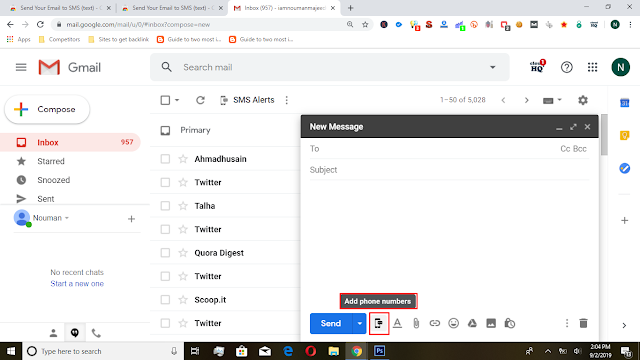Discard draft with the trash icon

(x=584, y=323)
